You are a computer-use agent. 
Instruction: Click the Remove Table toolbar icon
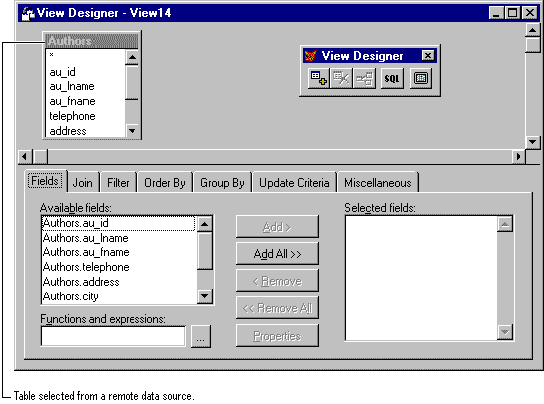coord(341,78)
